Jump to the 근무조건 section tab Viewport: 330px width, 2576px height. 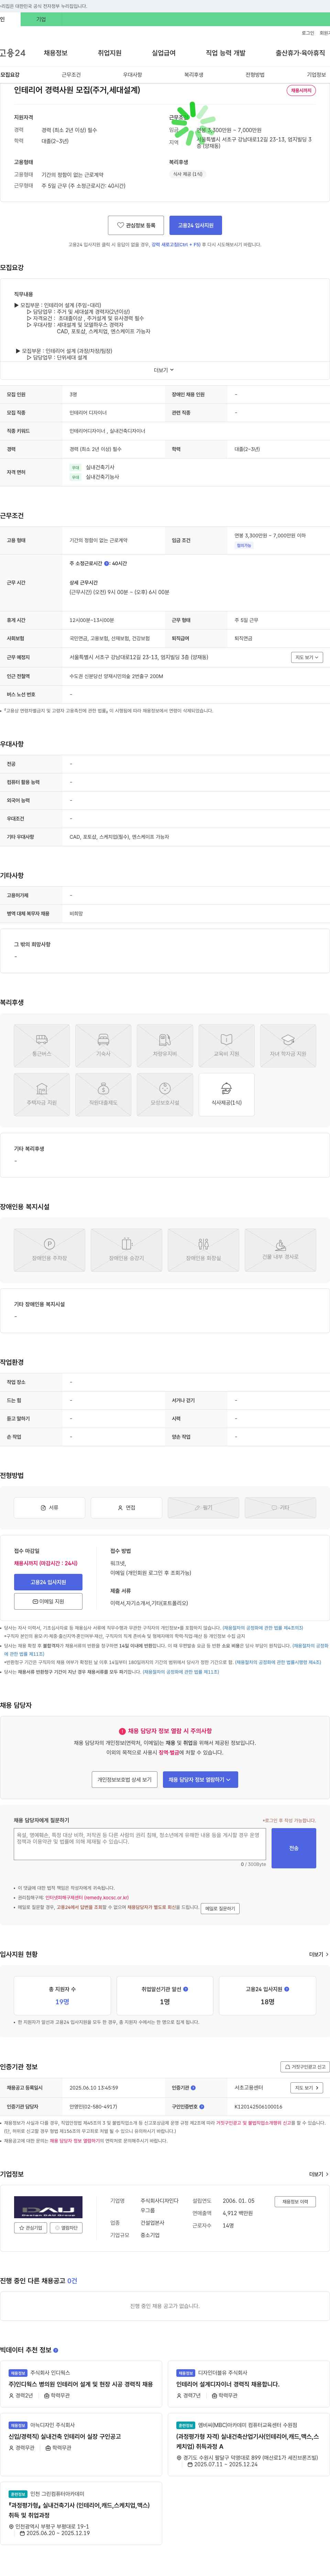(71, 75)
